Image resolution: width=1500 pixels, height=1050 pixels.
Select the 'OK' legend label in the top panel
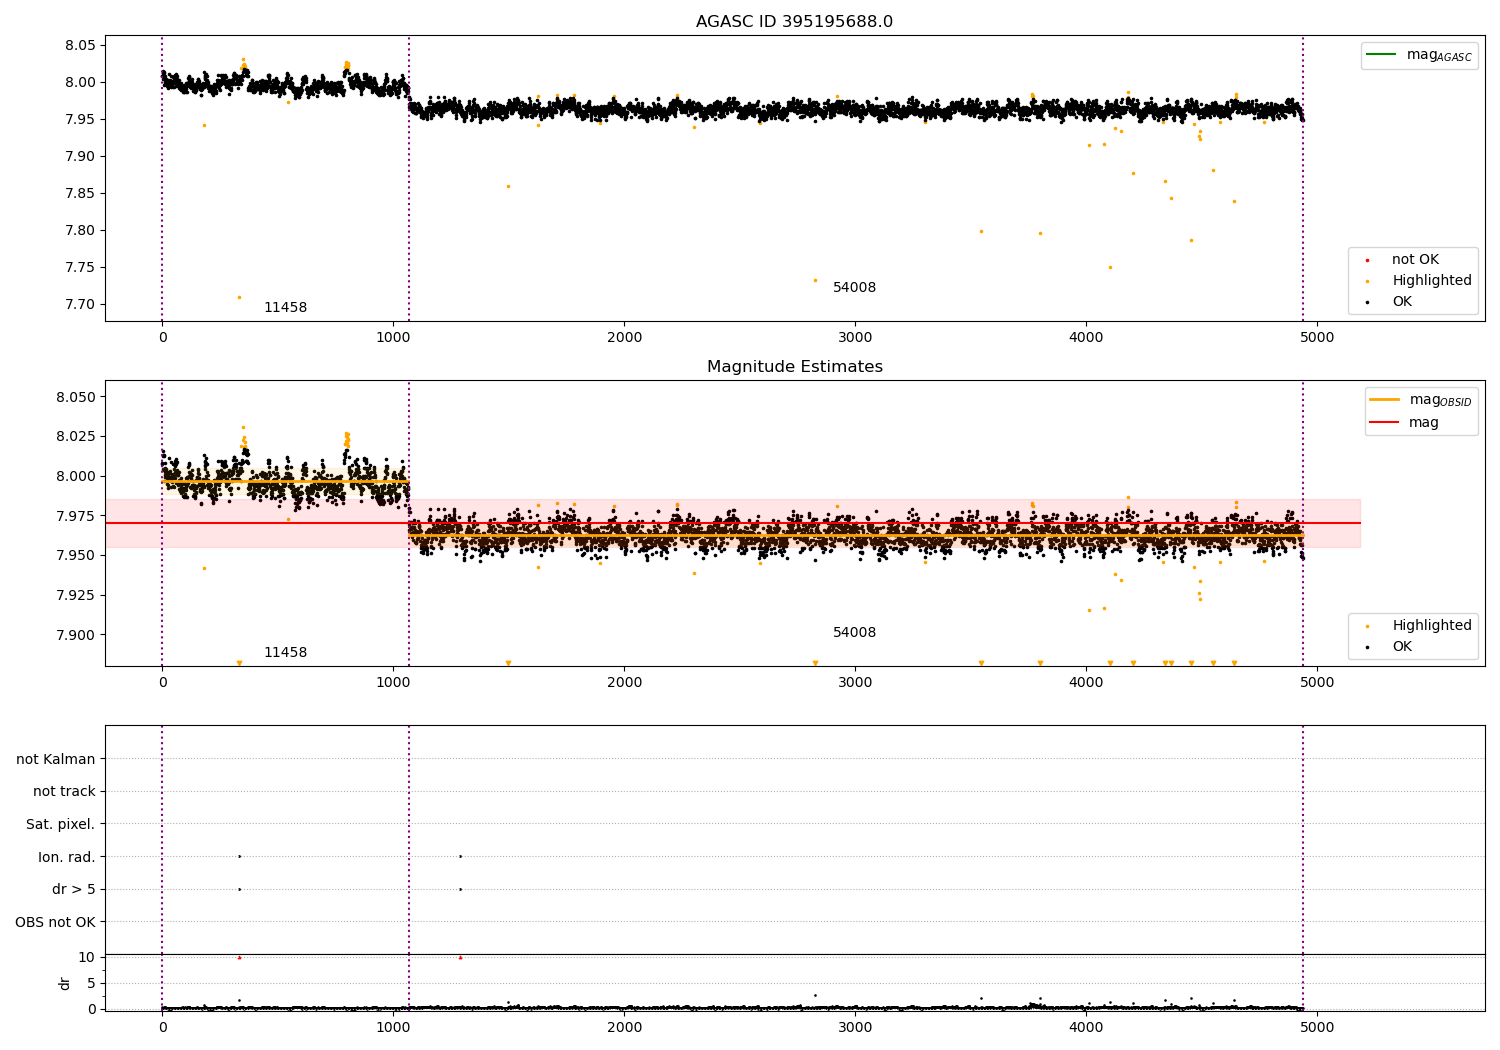tap(1402, 302)
